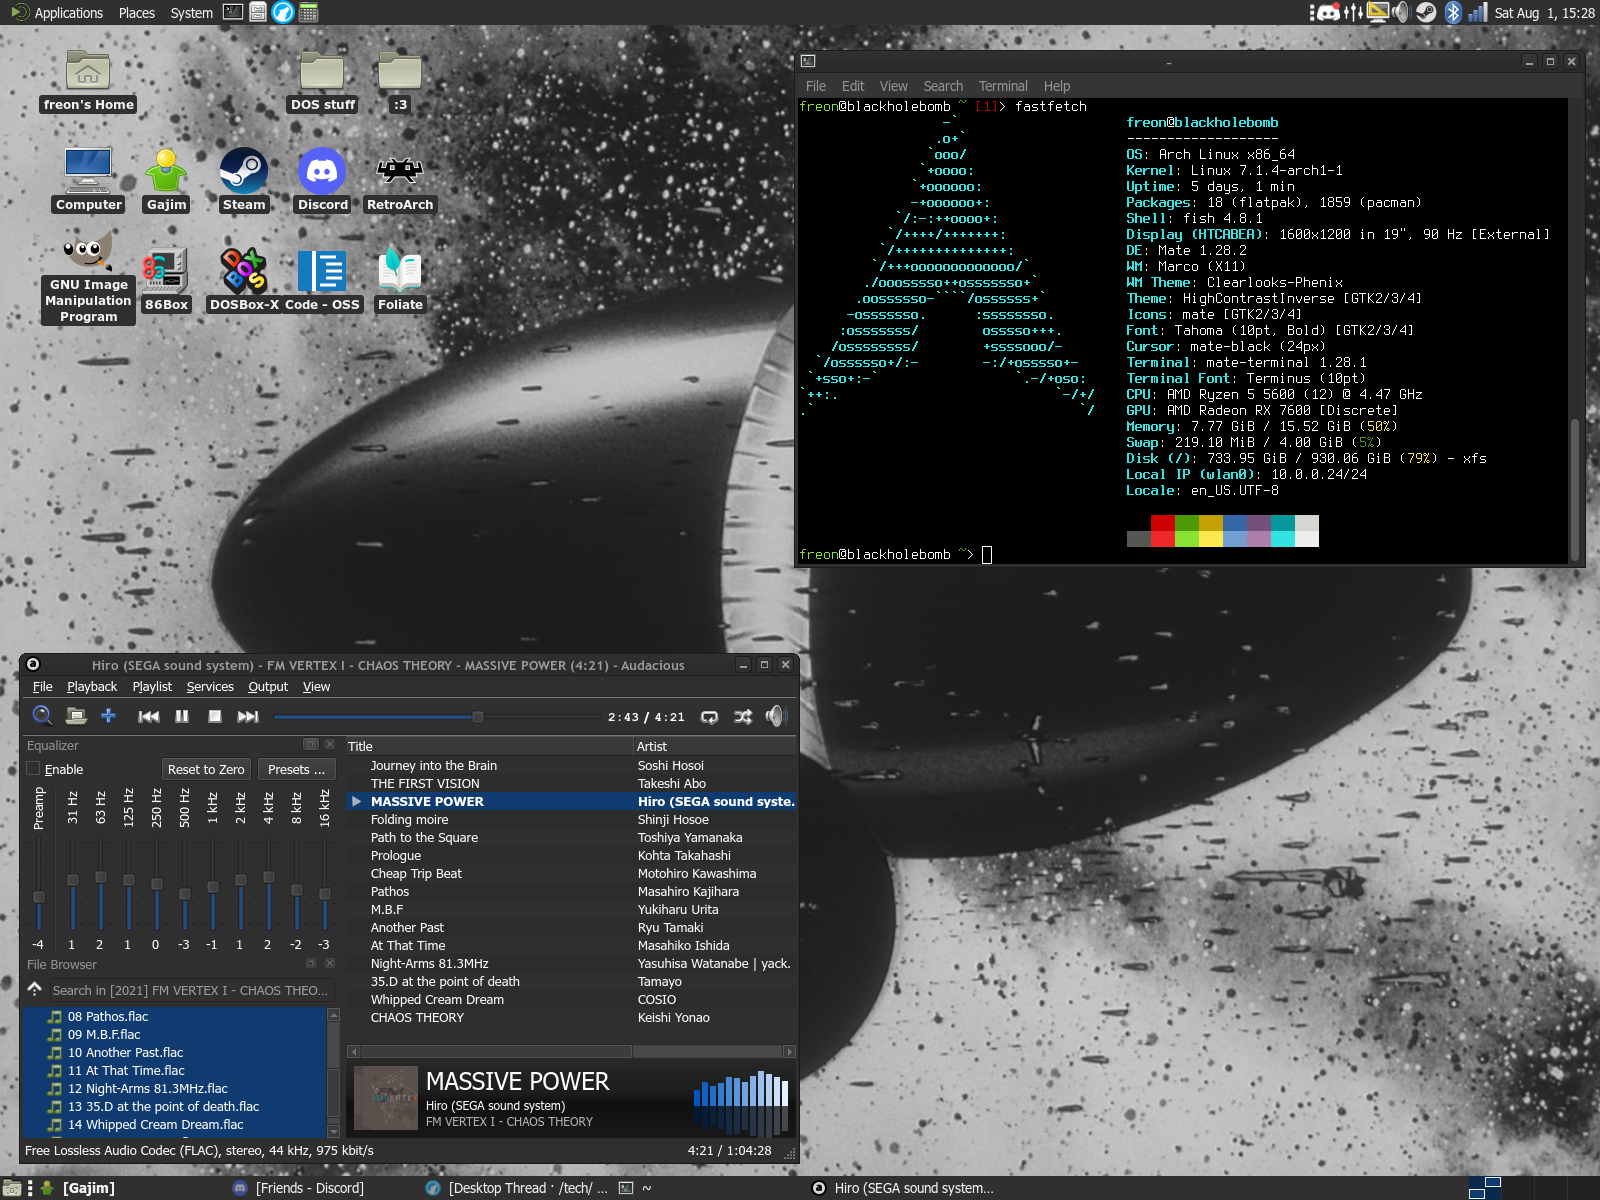Open the DOS stuff folder
The width and height of the screenshot is (1600, 1200).
pos(322,80)
